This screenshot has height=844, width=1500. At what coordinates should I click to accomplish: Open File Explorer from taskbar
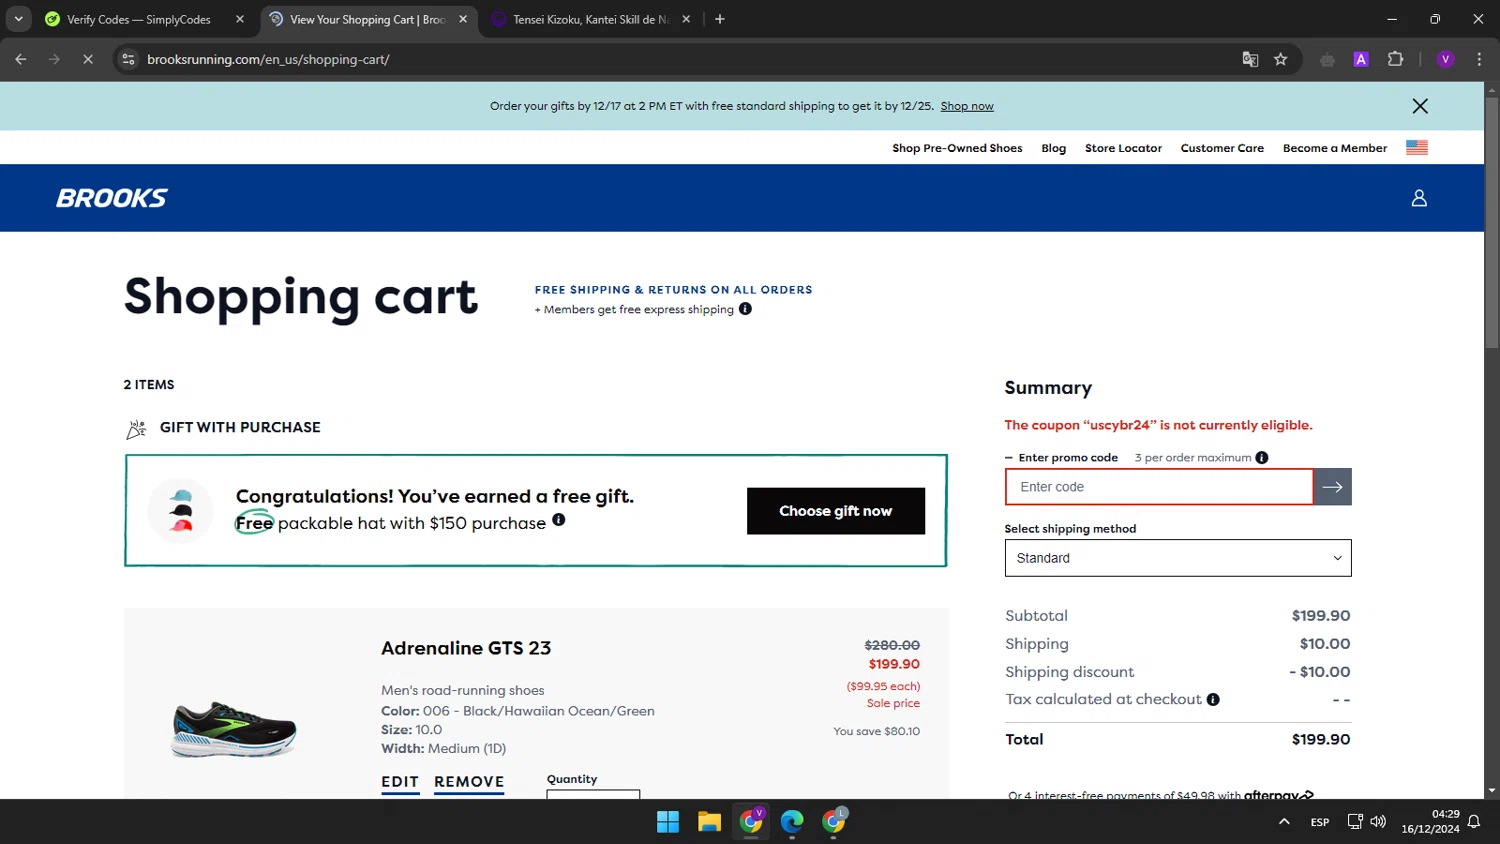point(709,822)
